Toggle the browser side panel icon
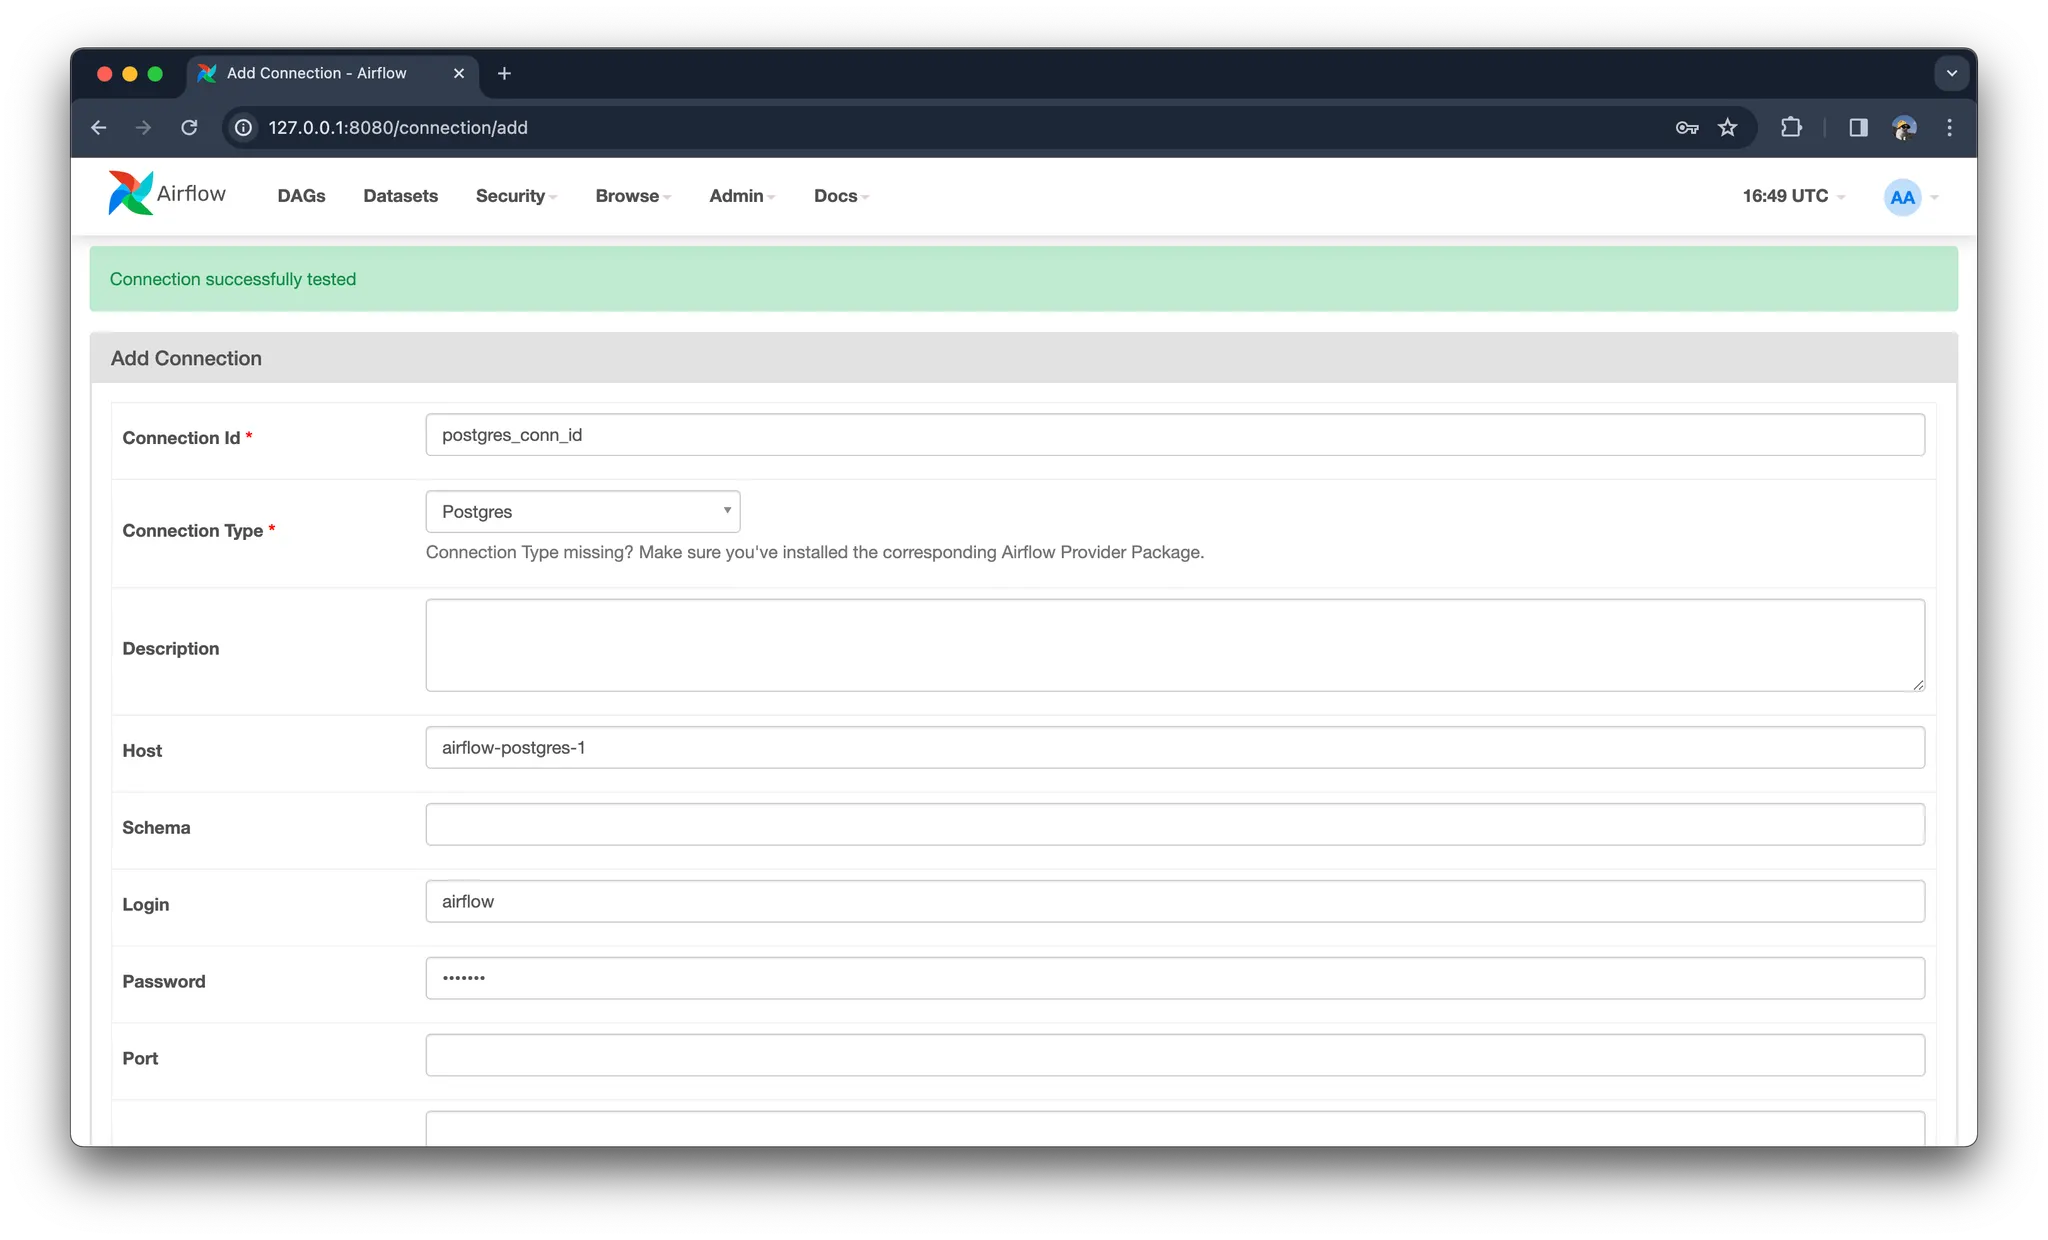Viewport: 2048px width, 1240px height. (1858, 127)
